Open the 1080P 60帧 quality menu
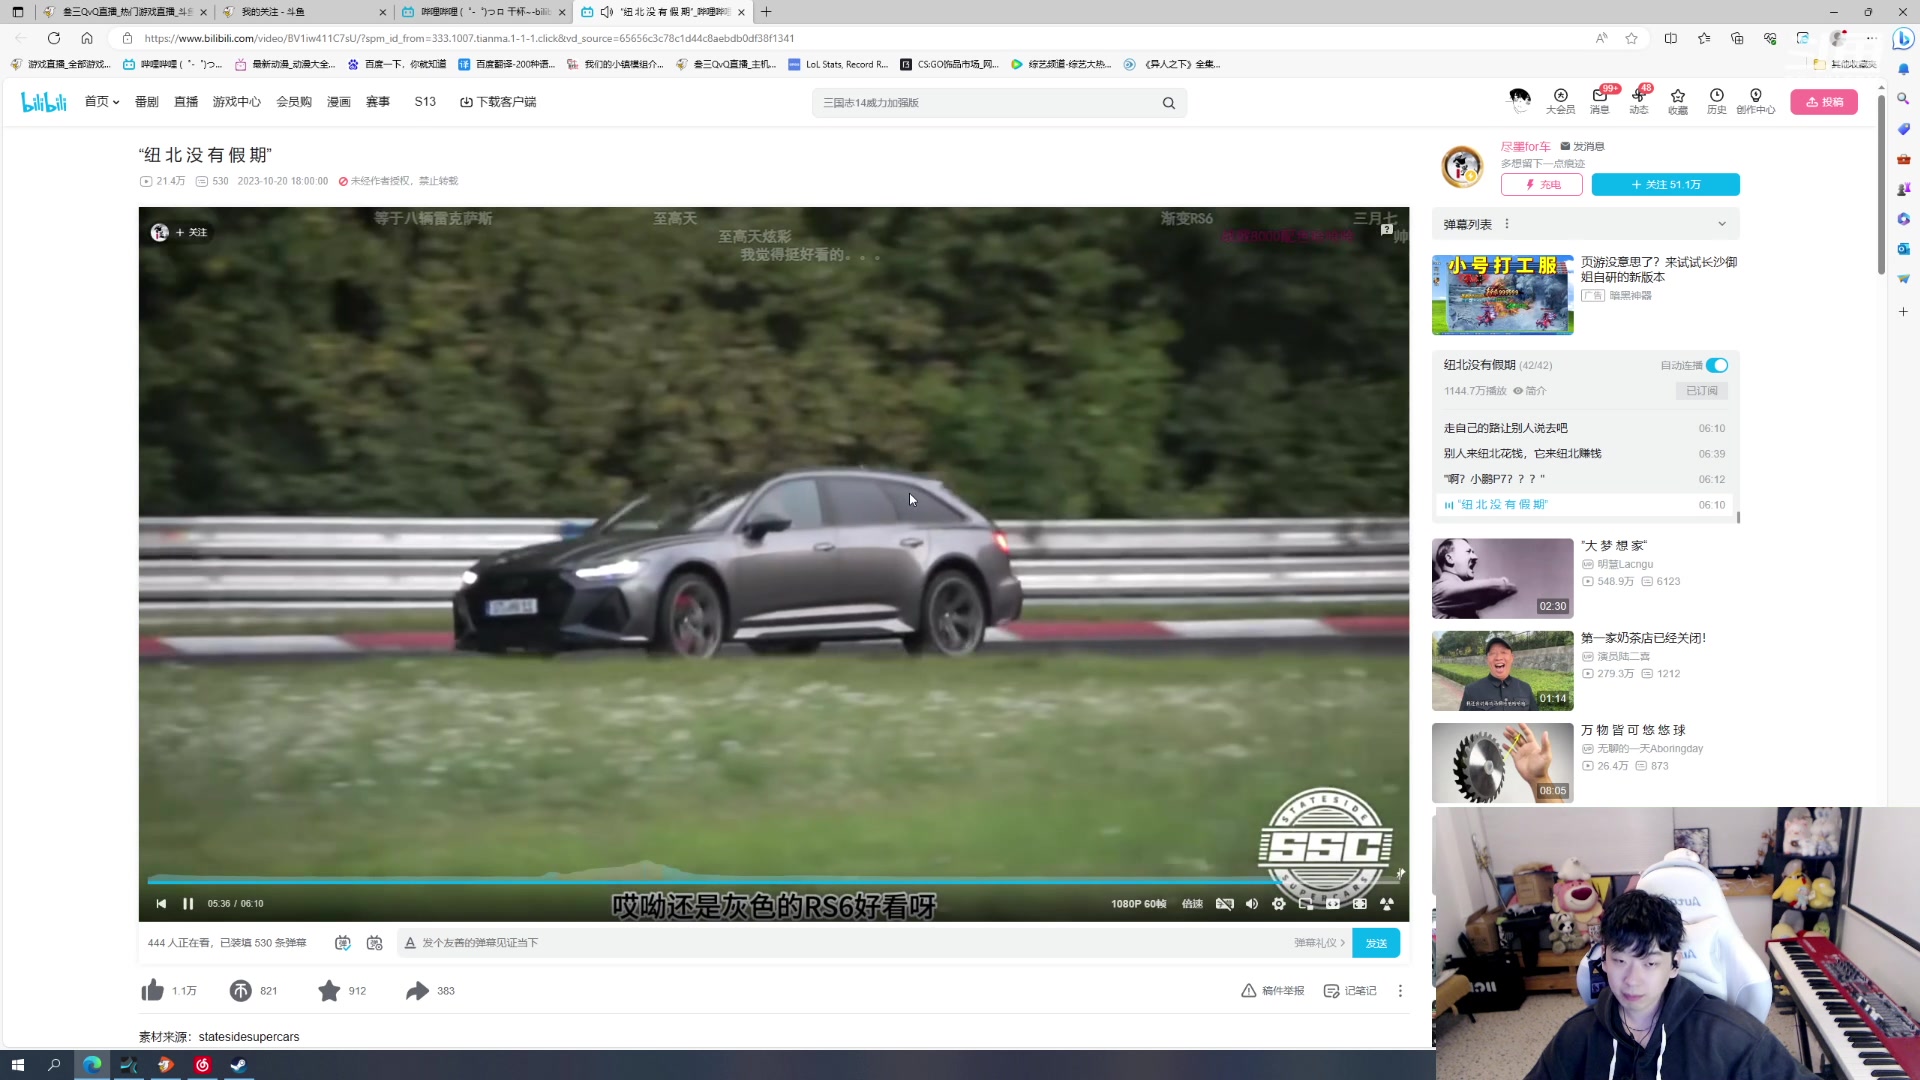This screenshot has width=1920, height=1080. [1138, 903]
